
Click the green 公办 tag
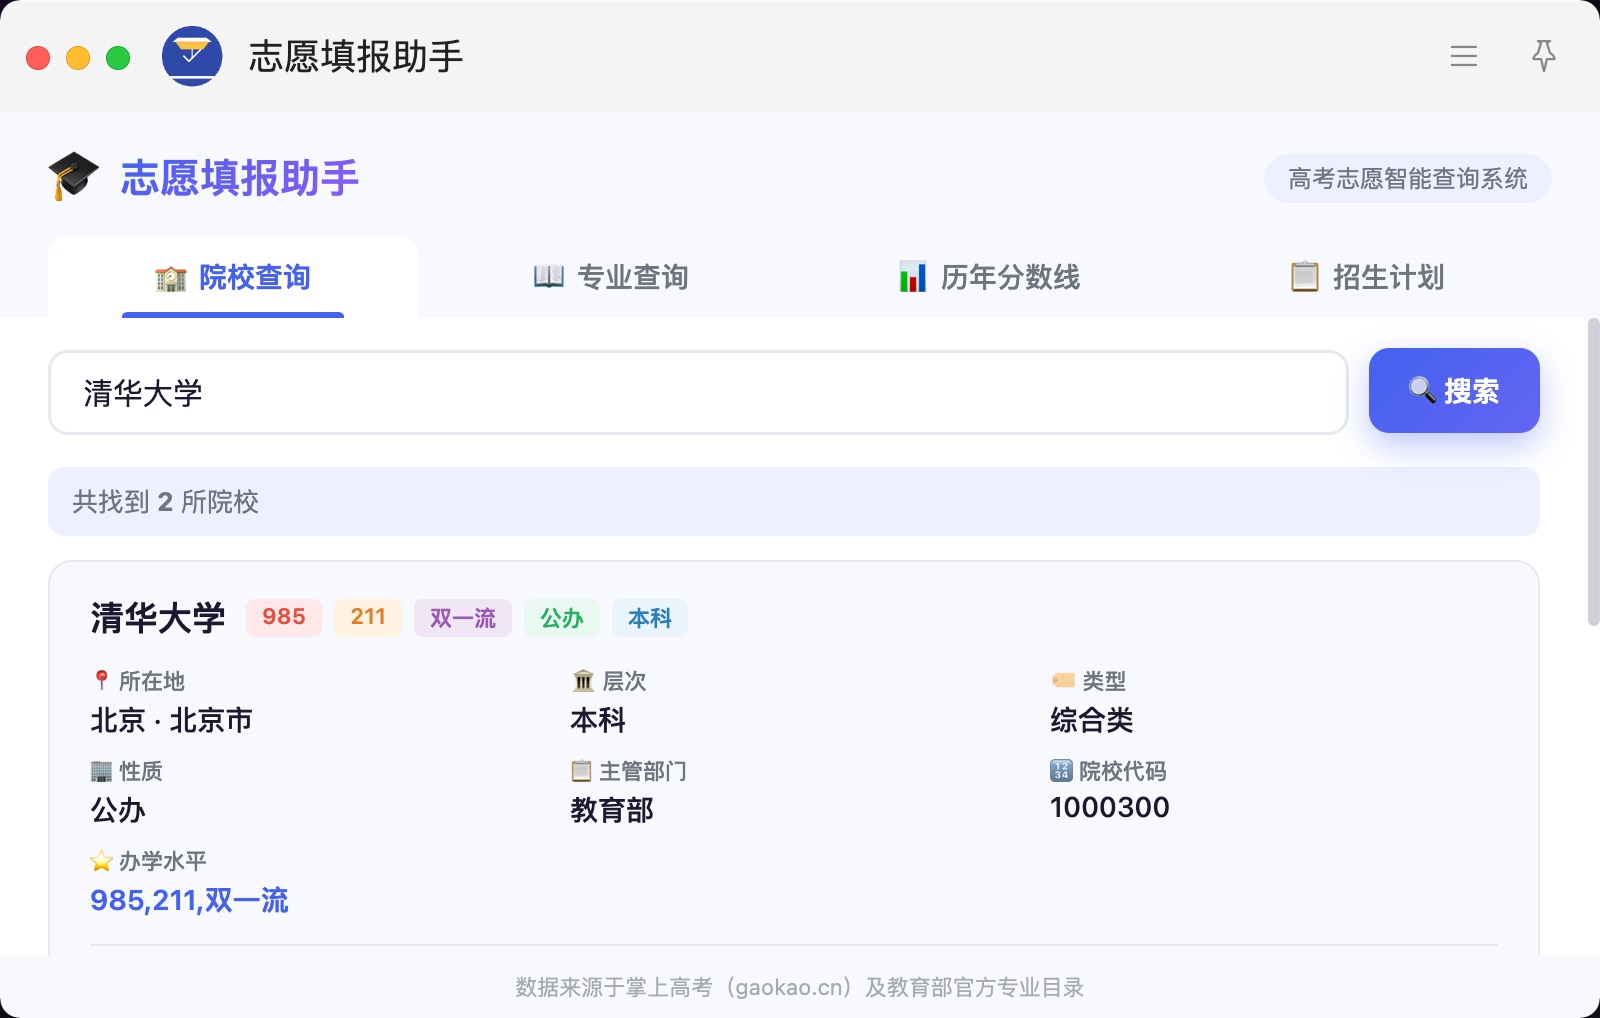point(562,617)
